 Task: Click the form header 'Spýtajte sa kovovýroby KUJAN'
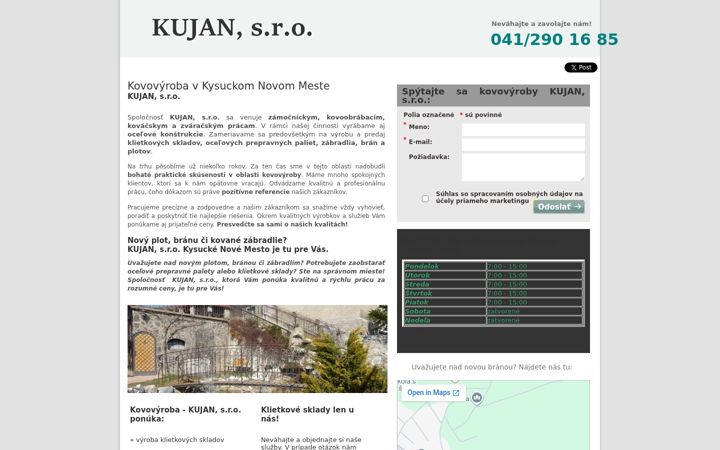point(493,96)
